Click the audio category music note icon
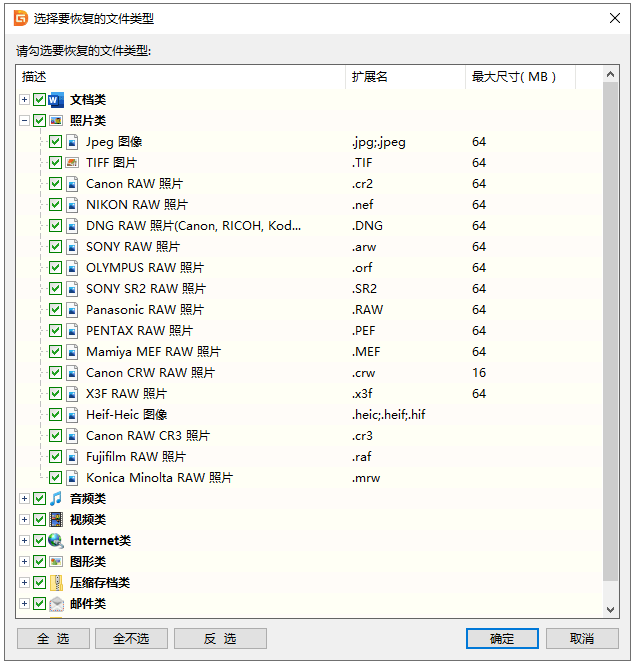This screenshot has height=664, width=636. click(56, 499)
